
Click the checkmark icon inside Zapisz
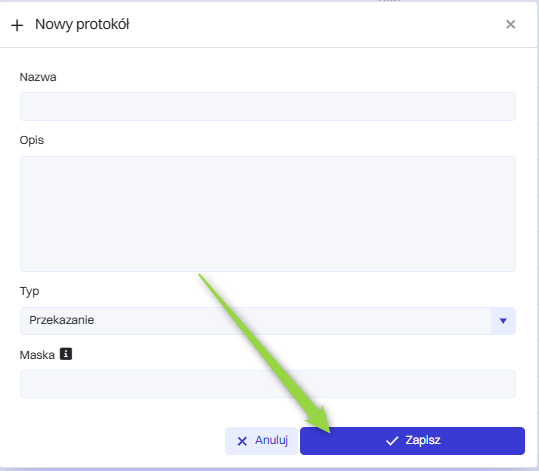point(392,441)
